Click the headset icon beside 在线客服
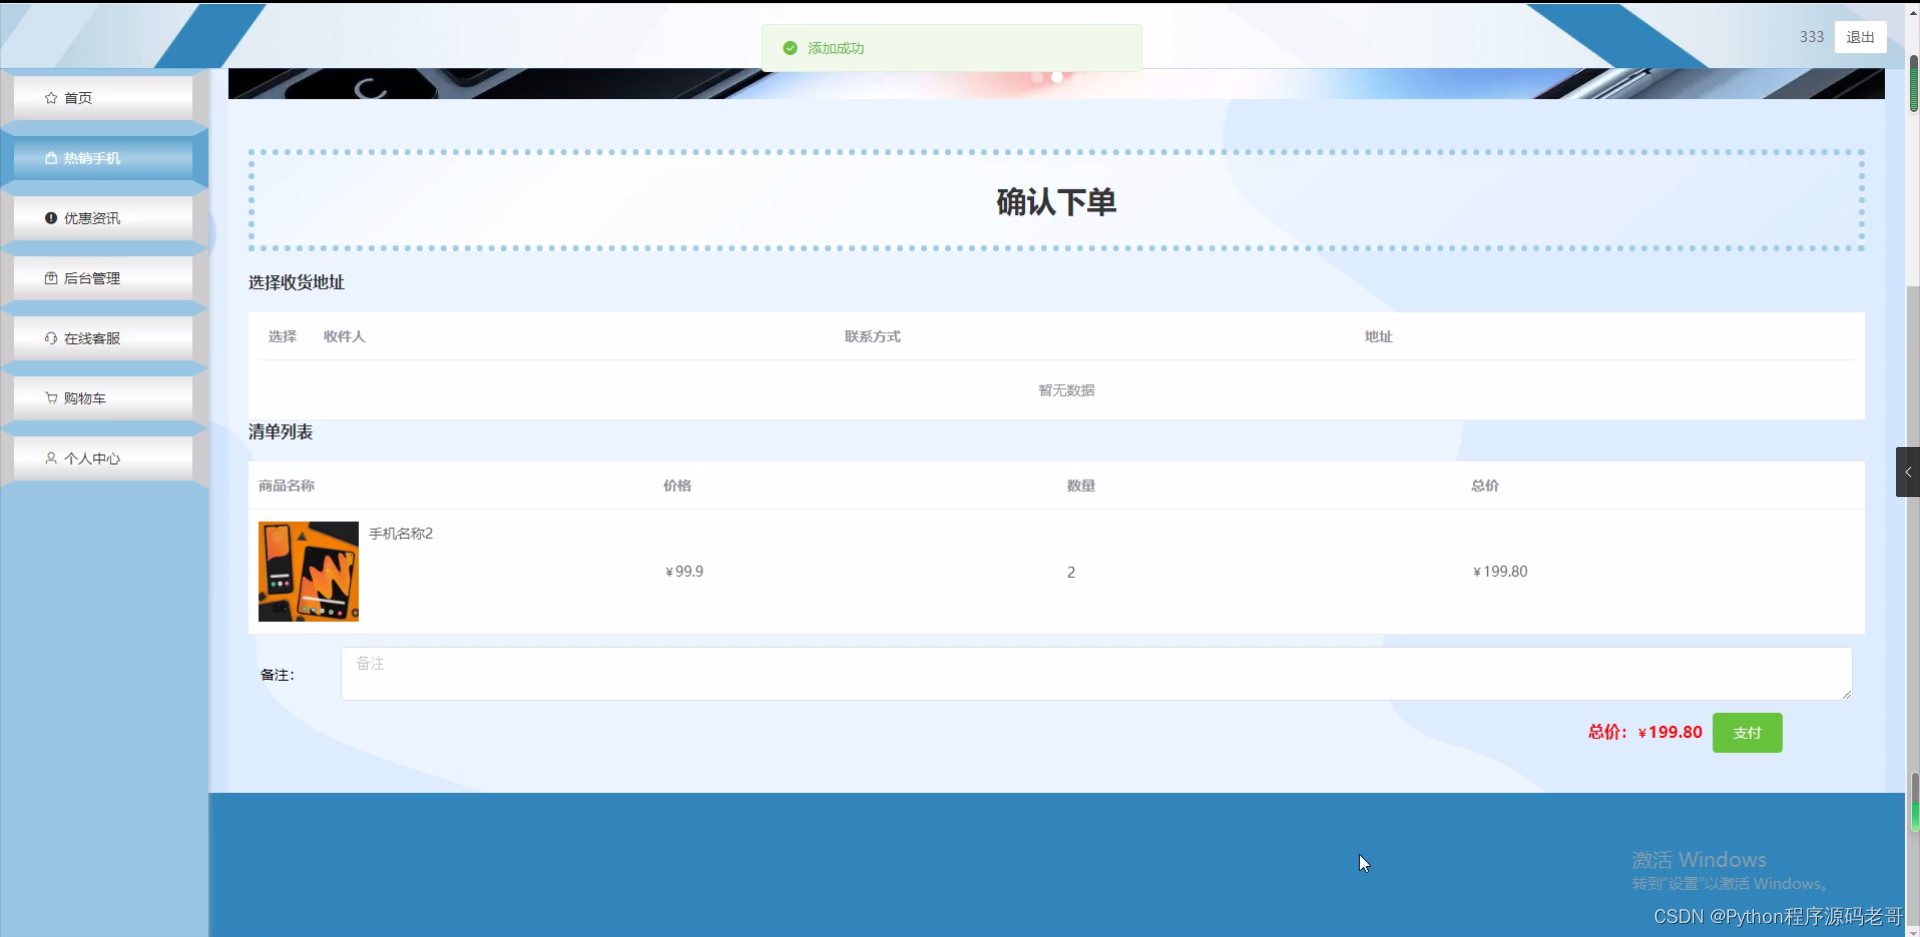1920x937 pixels. point(51,338)
